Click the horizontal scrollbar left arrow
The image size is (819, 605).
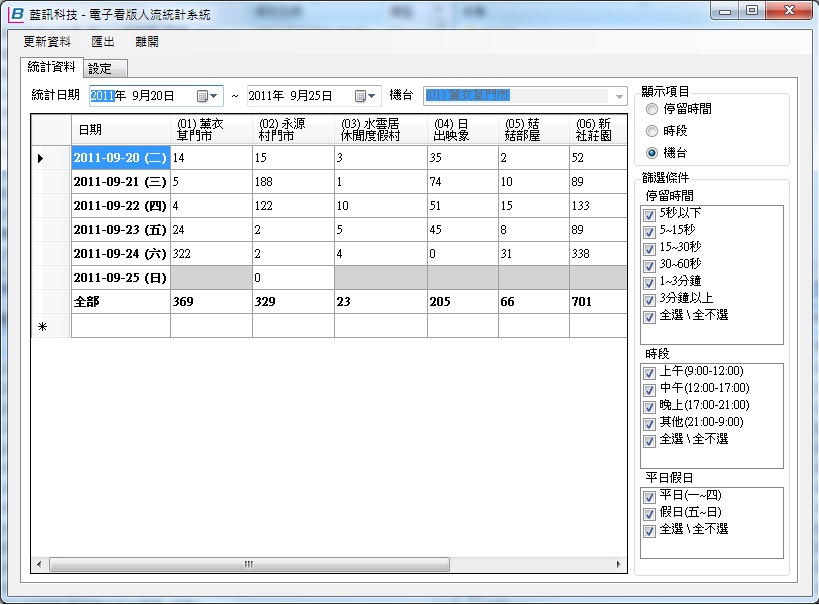click(39, 564)
